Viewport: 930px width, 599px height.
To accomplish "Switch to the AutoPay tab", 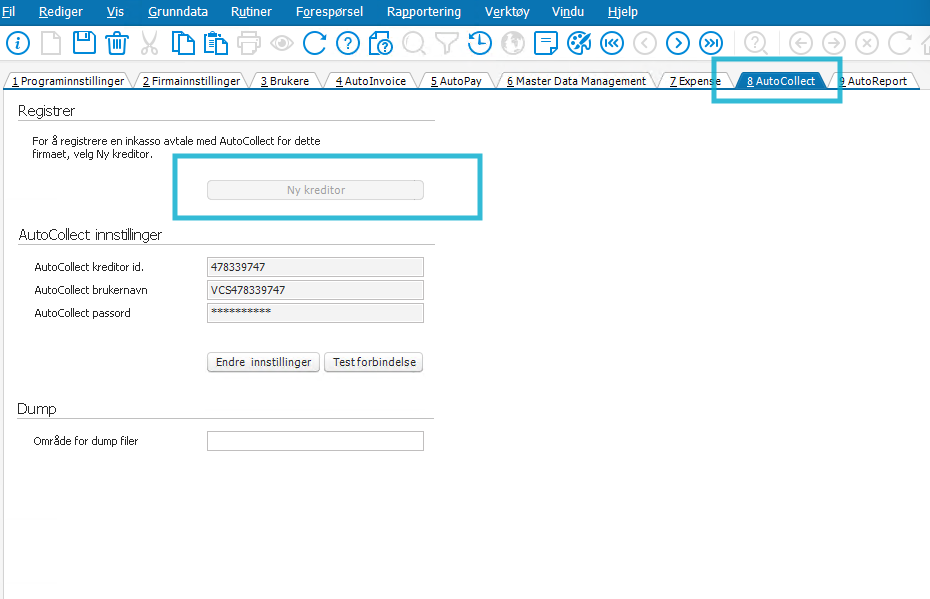I will 456,81.
